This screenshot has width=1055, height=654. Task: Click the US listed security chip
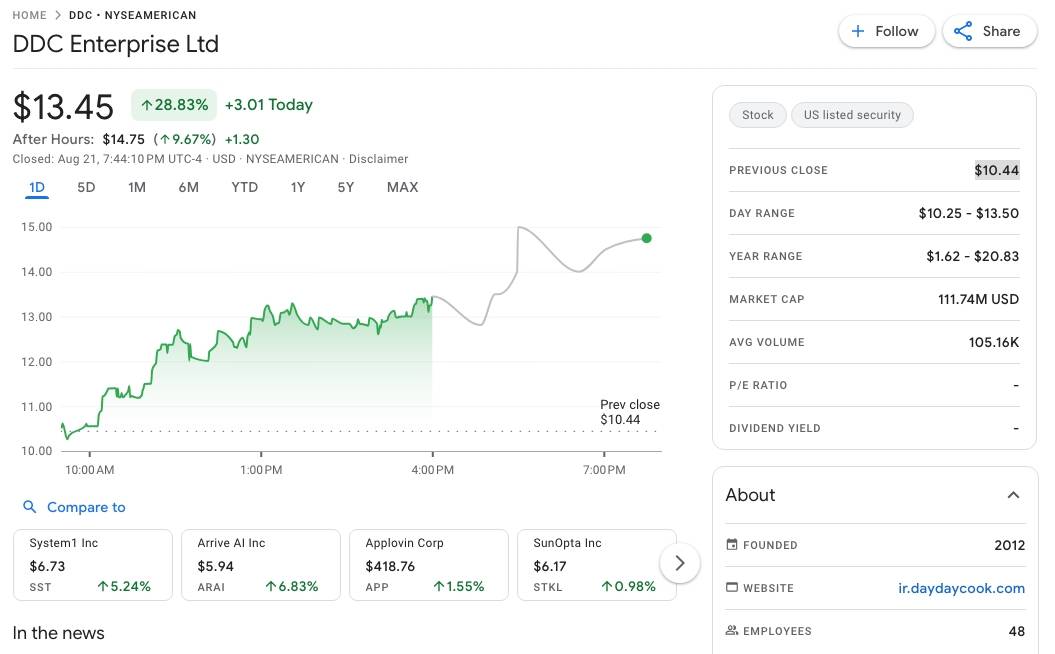coord(852,115)
